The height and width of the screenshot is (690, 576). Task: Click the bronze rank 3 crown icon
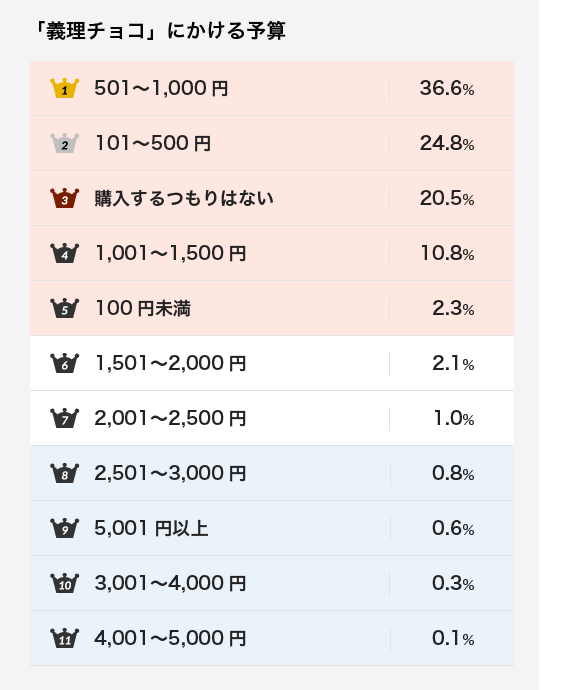(65, 198)
